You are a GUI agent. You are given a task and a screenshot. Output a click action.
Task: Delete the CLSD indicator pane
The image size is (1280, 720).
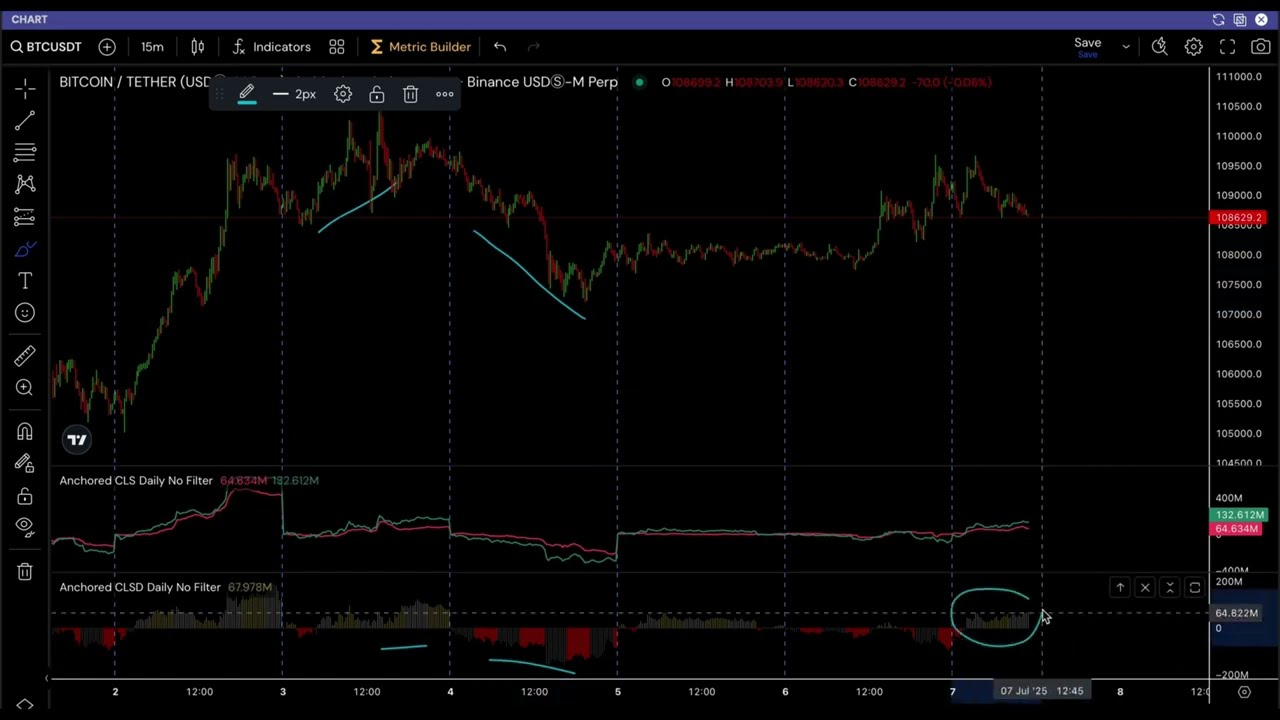[1145, 588]
